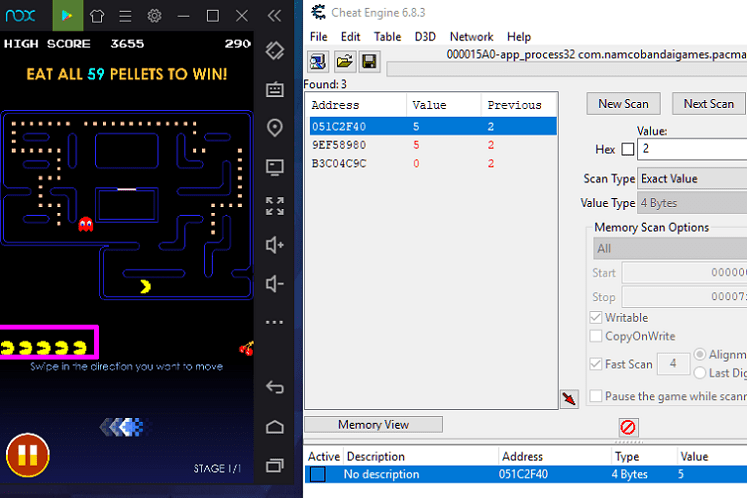747x498 pixels.
Task: Select result row B3C04C9C
Action: tap(433, 163)
